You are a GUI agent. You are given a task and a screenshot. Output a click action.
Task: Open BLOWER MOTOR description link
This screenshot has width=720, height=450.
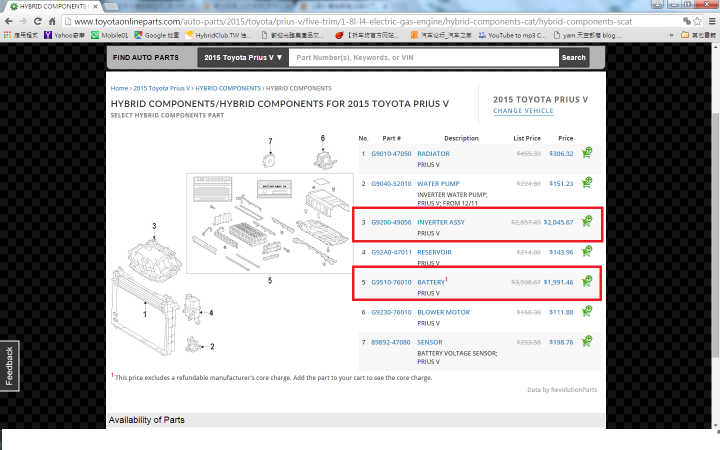444,312
